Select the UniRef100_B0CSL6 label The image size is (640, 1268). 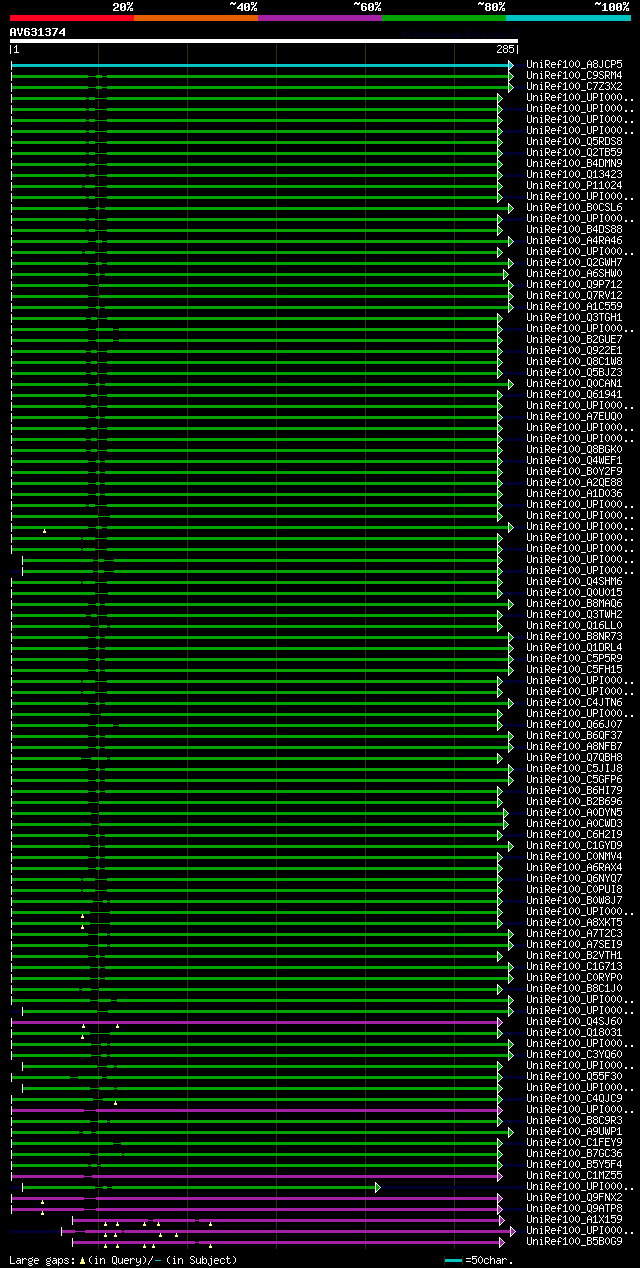pyautogui.click(x=574, y=207)
